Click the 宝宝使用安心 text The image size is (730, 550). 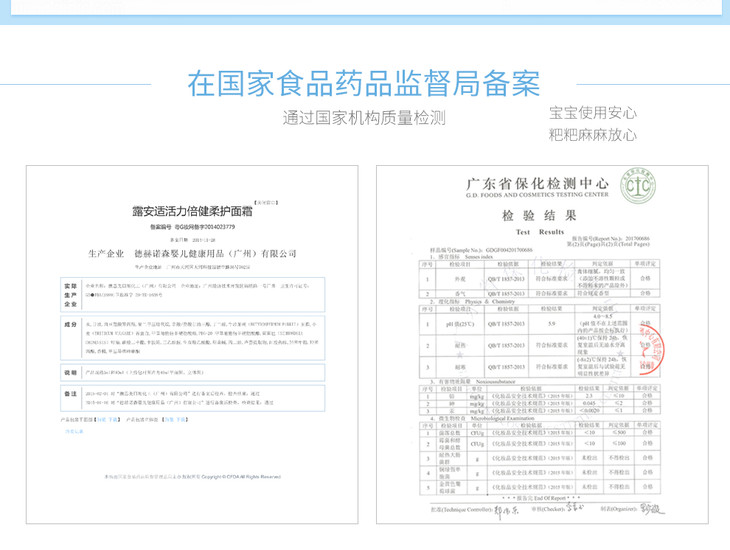[x=593, y=112]
